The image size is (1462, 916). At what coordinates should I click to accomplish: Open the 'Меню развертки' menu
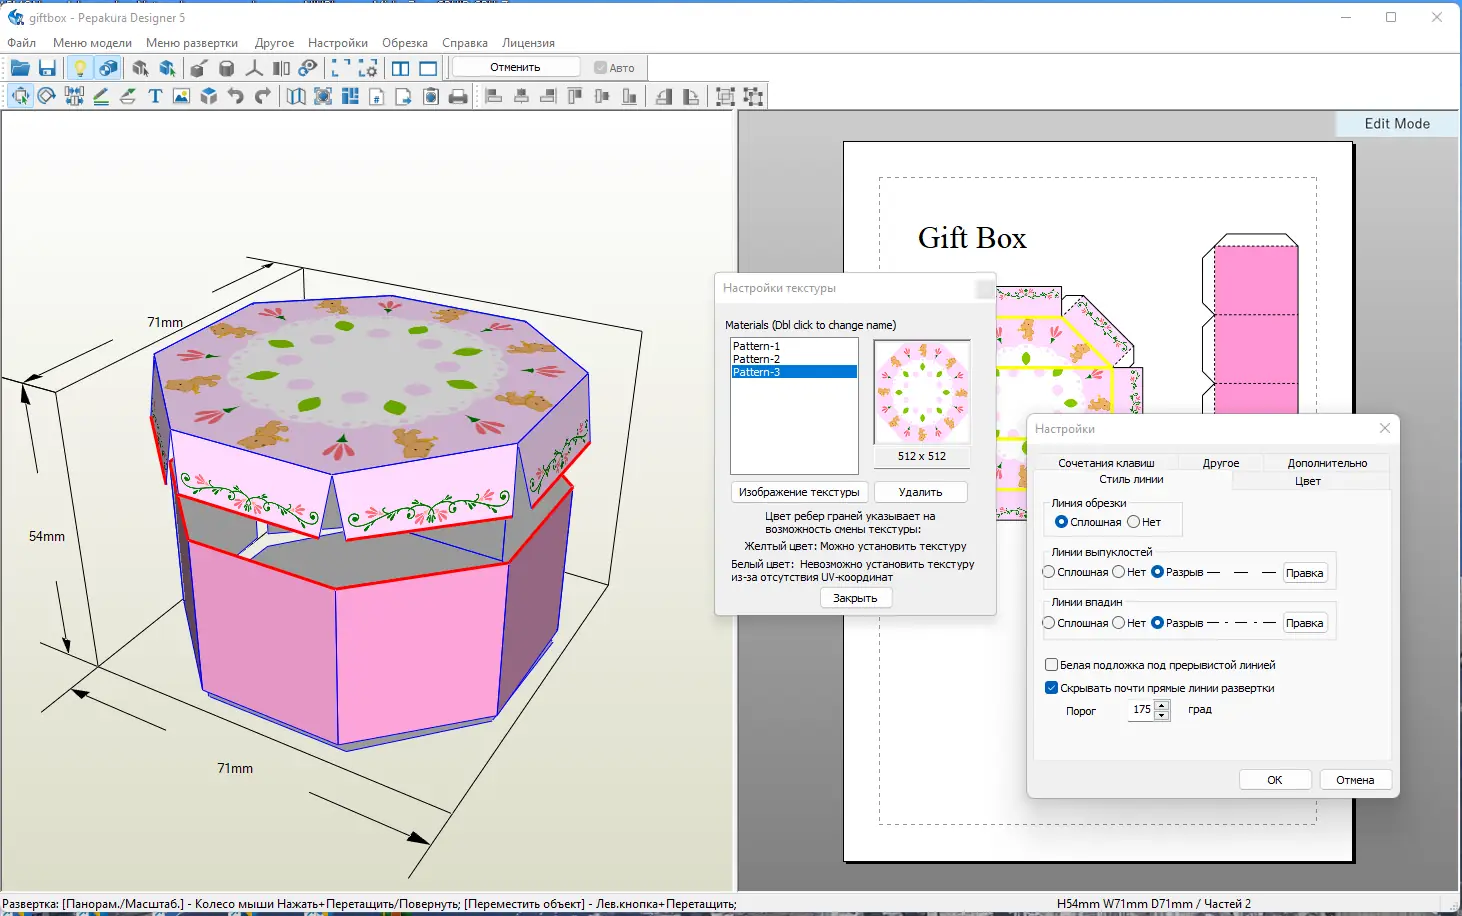pos(192,43)
